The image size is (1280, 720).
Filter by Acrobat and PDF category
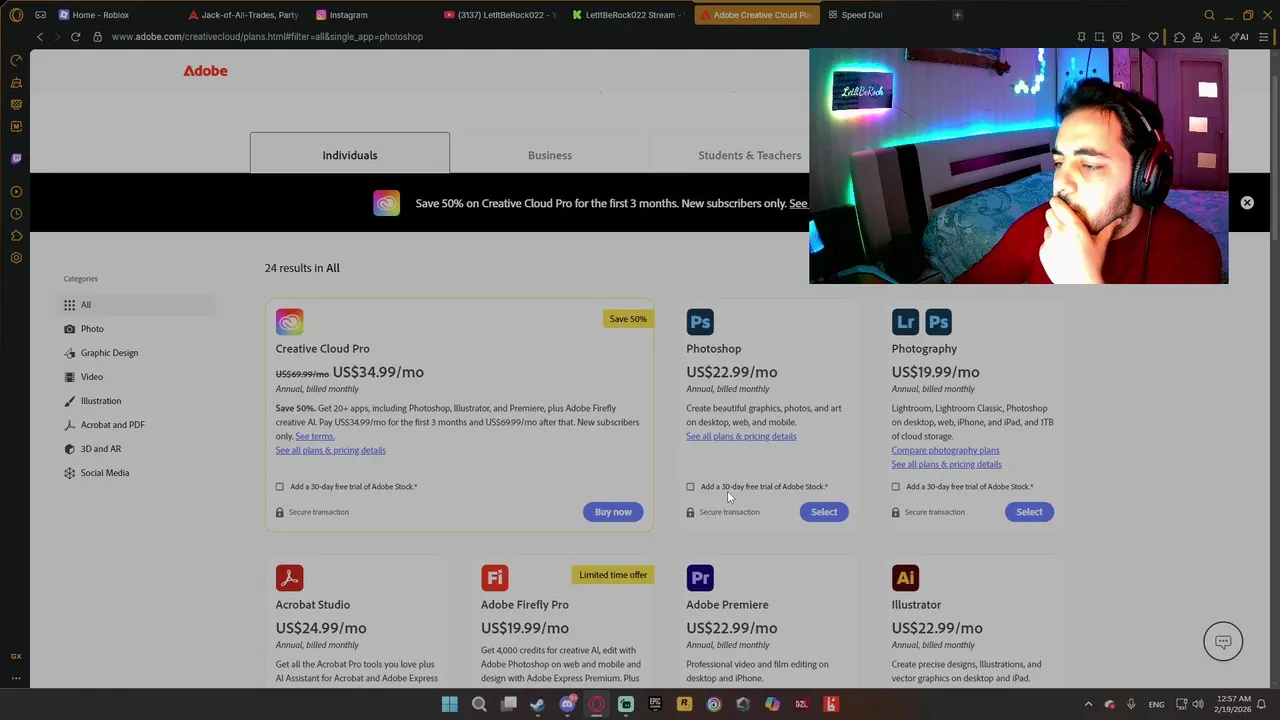coord(136,425)
